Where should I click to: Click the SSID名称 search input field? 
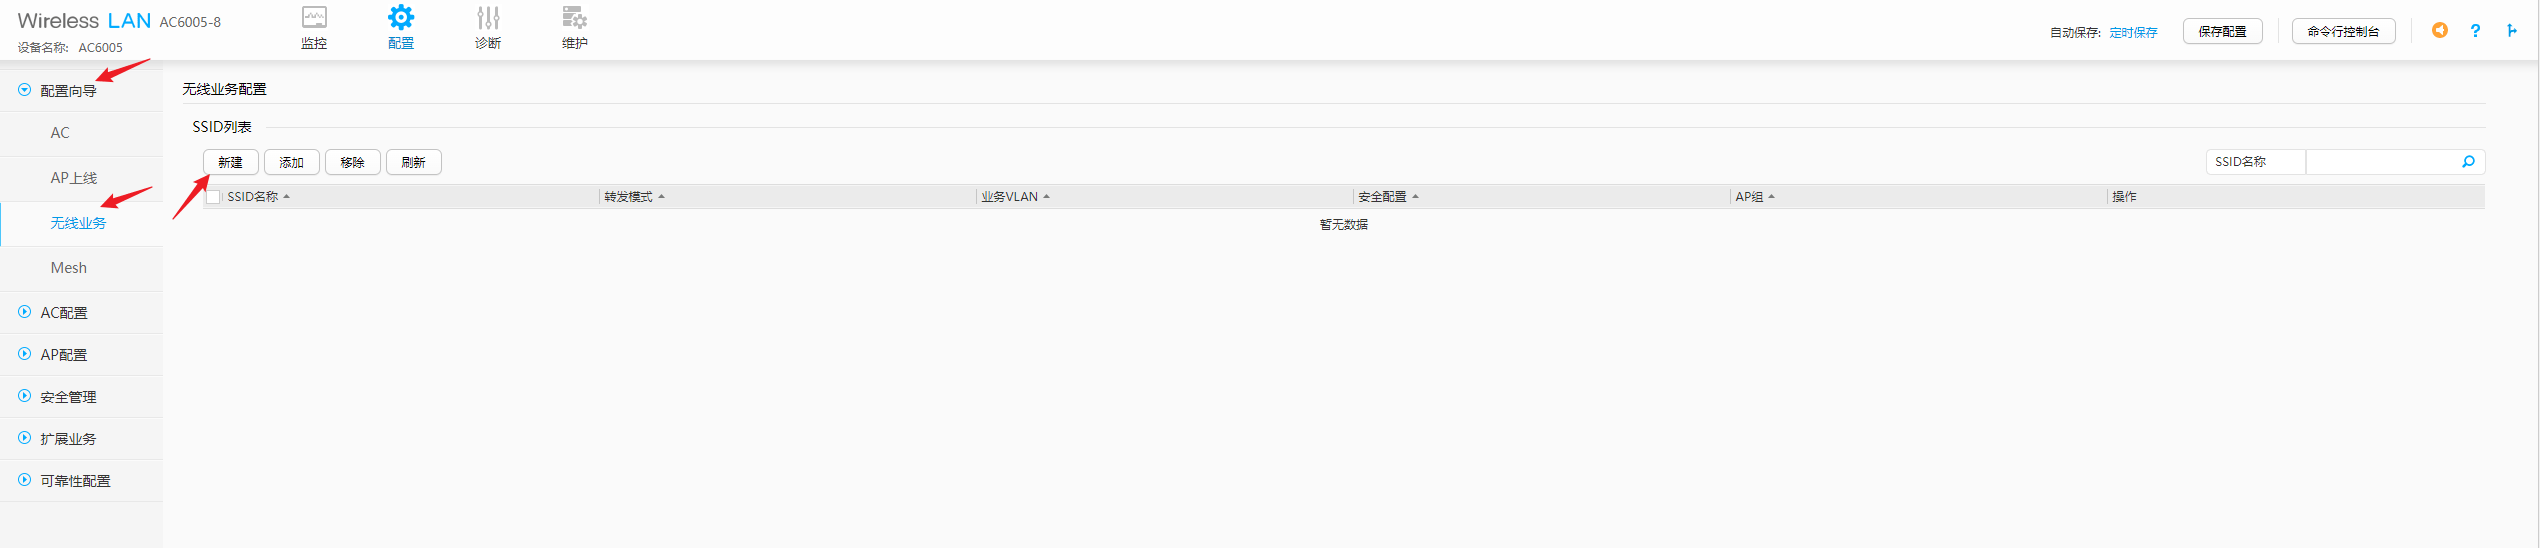(x=2382, y=162)
